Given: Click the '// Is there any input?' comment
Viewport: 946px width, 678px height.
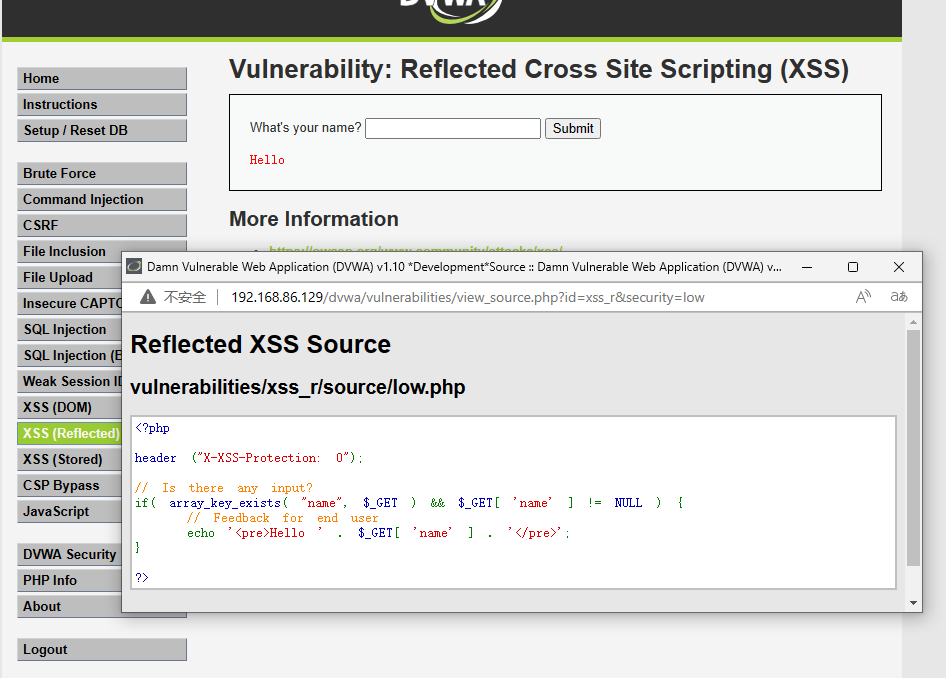Looking at the screenshot, I should pos(224,487).
